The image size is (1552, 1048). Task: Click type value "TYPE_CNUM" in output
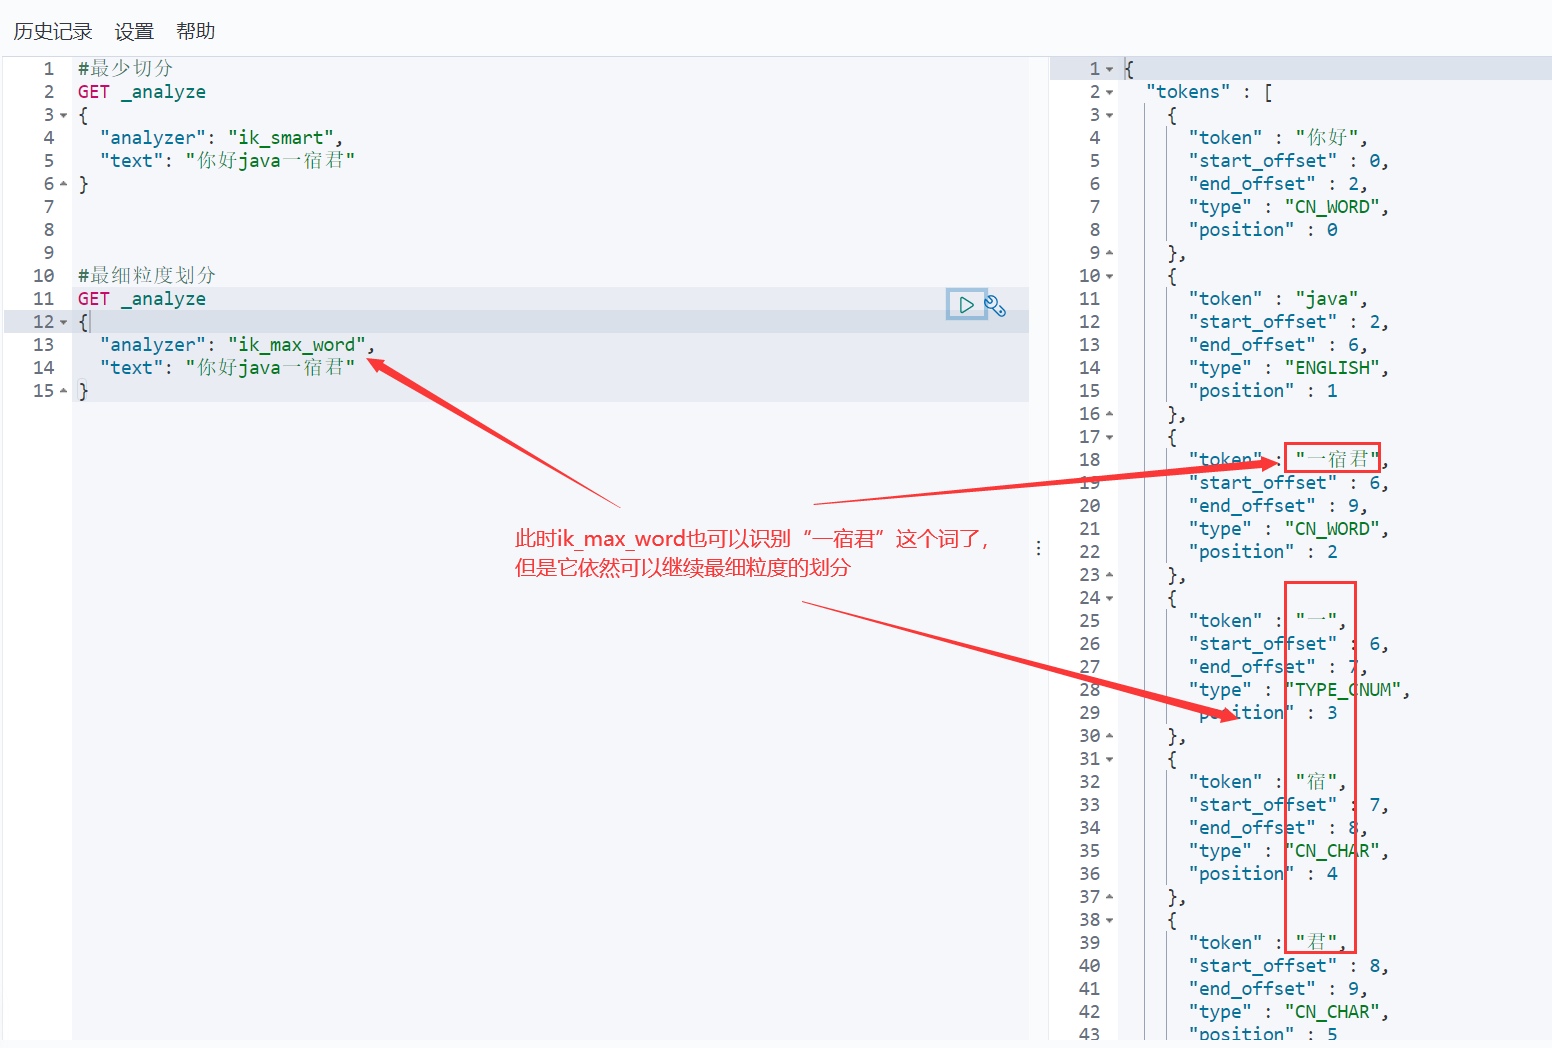pyautogui.click(x=1343, y=690)
